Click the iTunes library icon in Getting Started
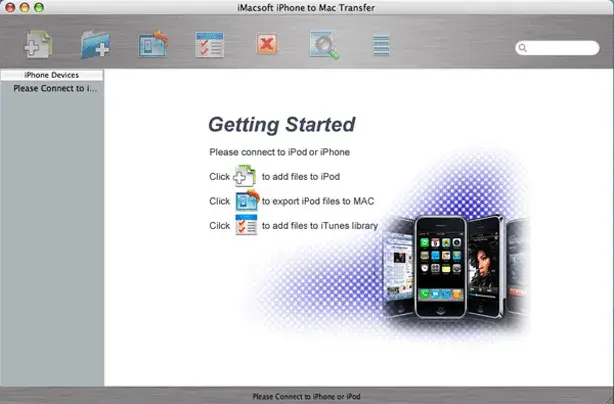 (246, 225)
